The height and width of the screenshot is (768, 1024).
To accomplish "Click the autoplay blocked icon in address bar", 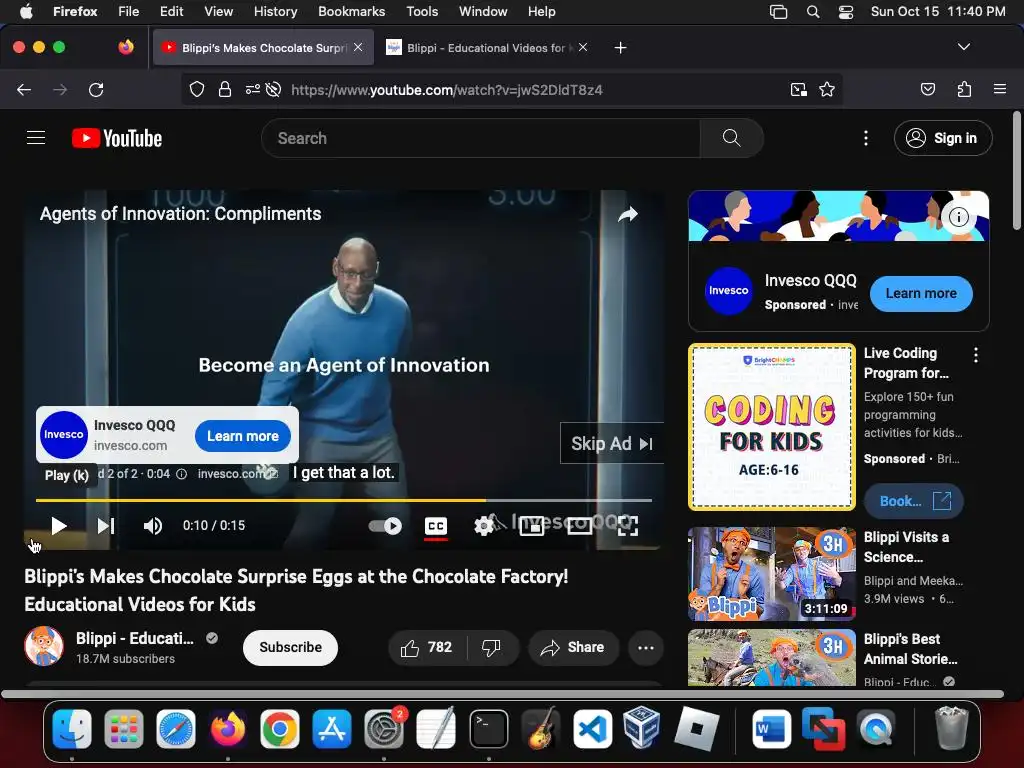I will [x=274, y=89].
